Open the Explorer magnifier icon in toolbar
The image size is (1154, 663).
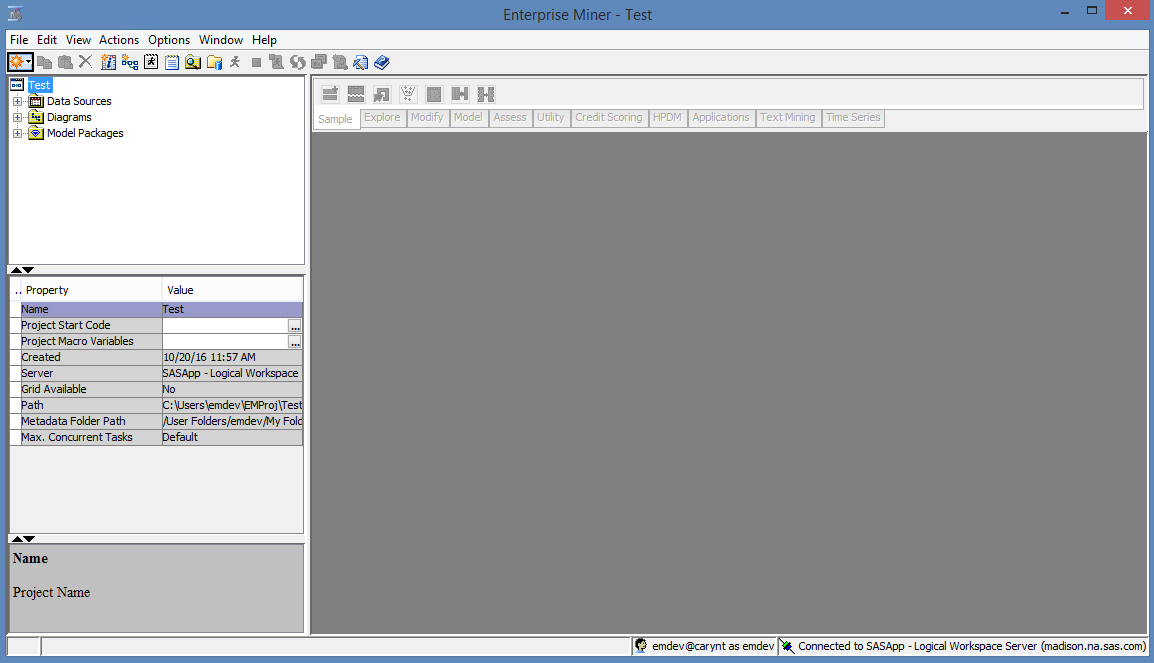tap(193, 62)
